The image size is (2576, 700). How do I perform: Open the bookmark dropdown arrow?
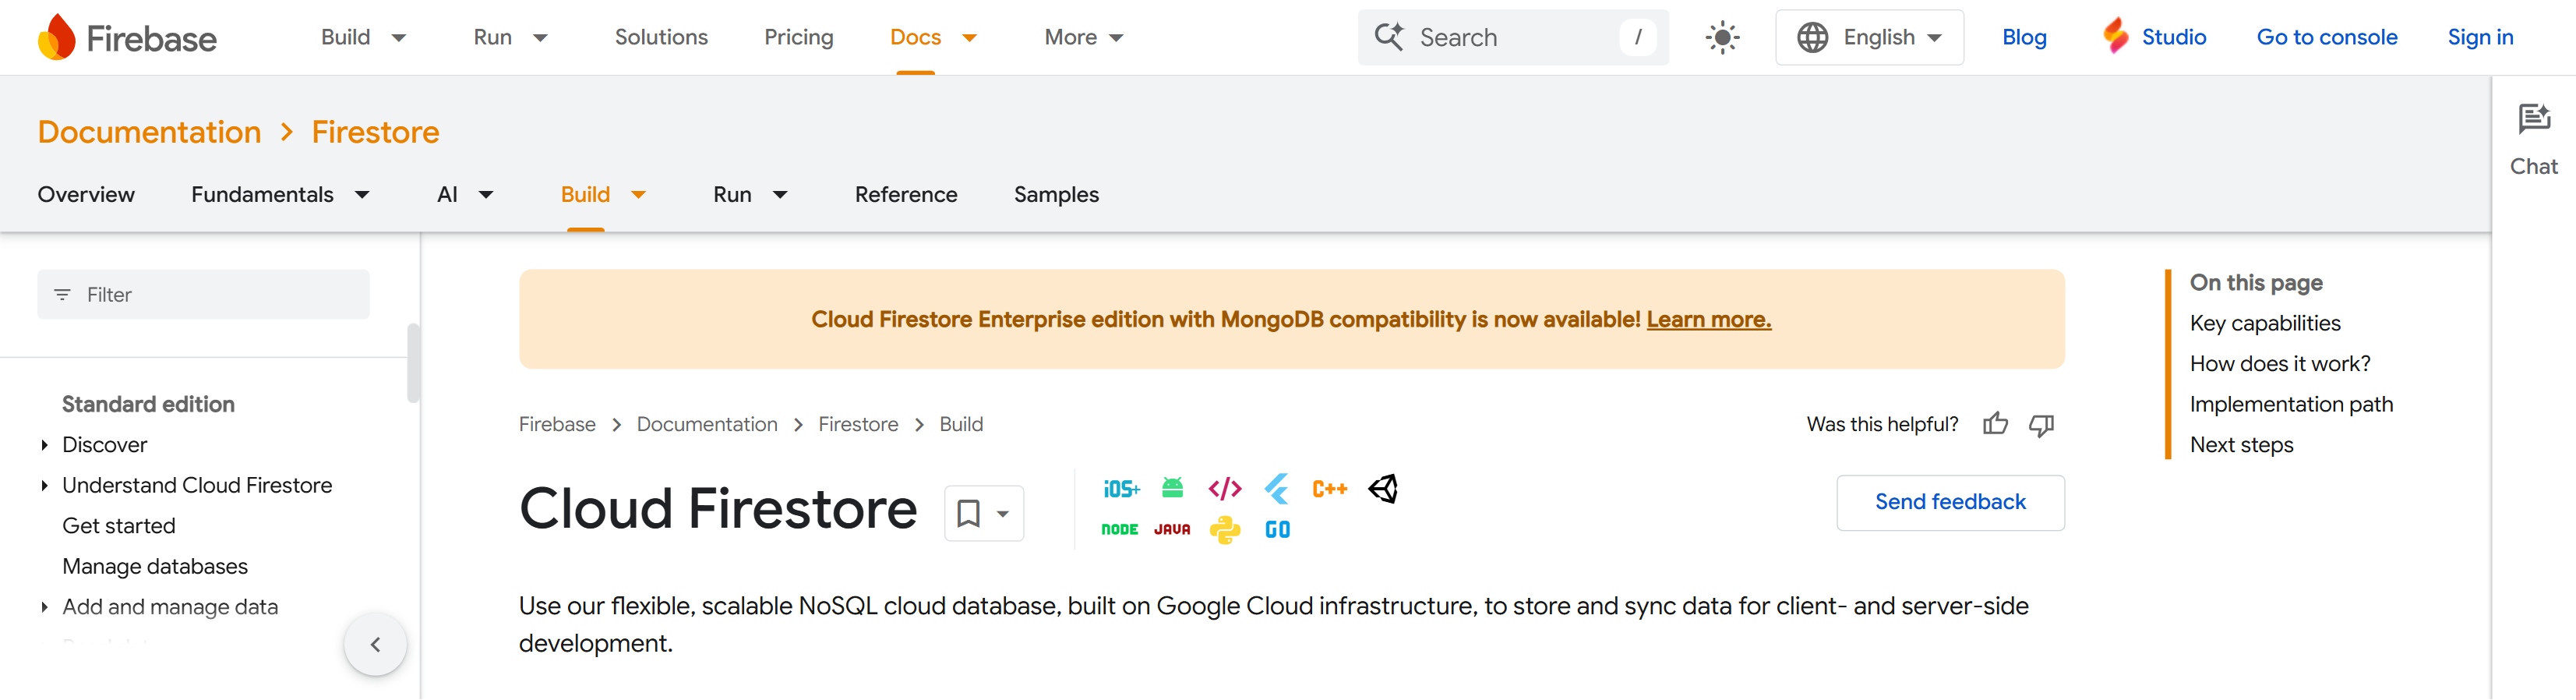pos(1002,514)
